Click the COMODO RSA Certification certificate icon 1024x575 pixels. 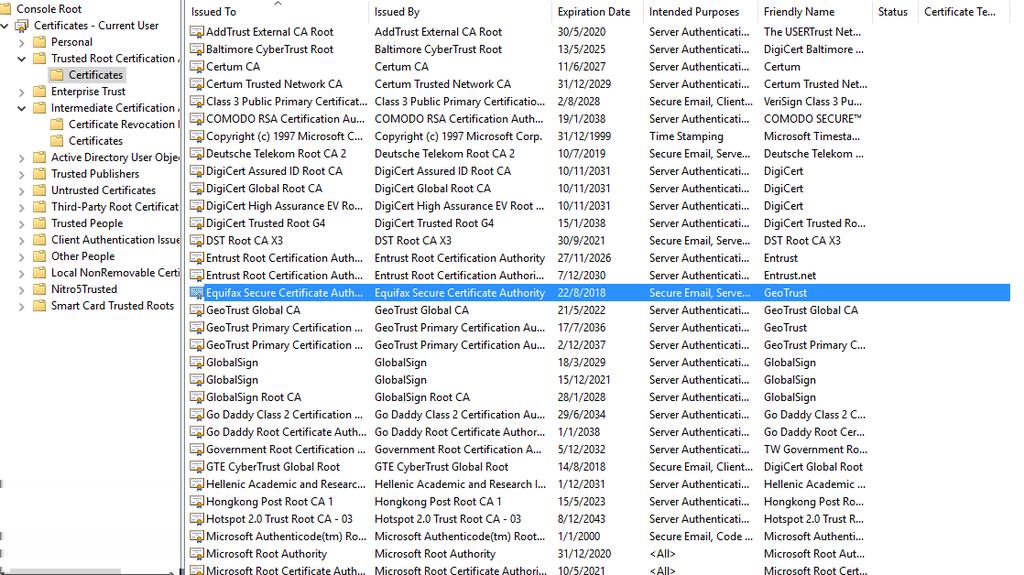tap(197, 119)
